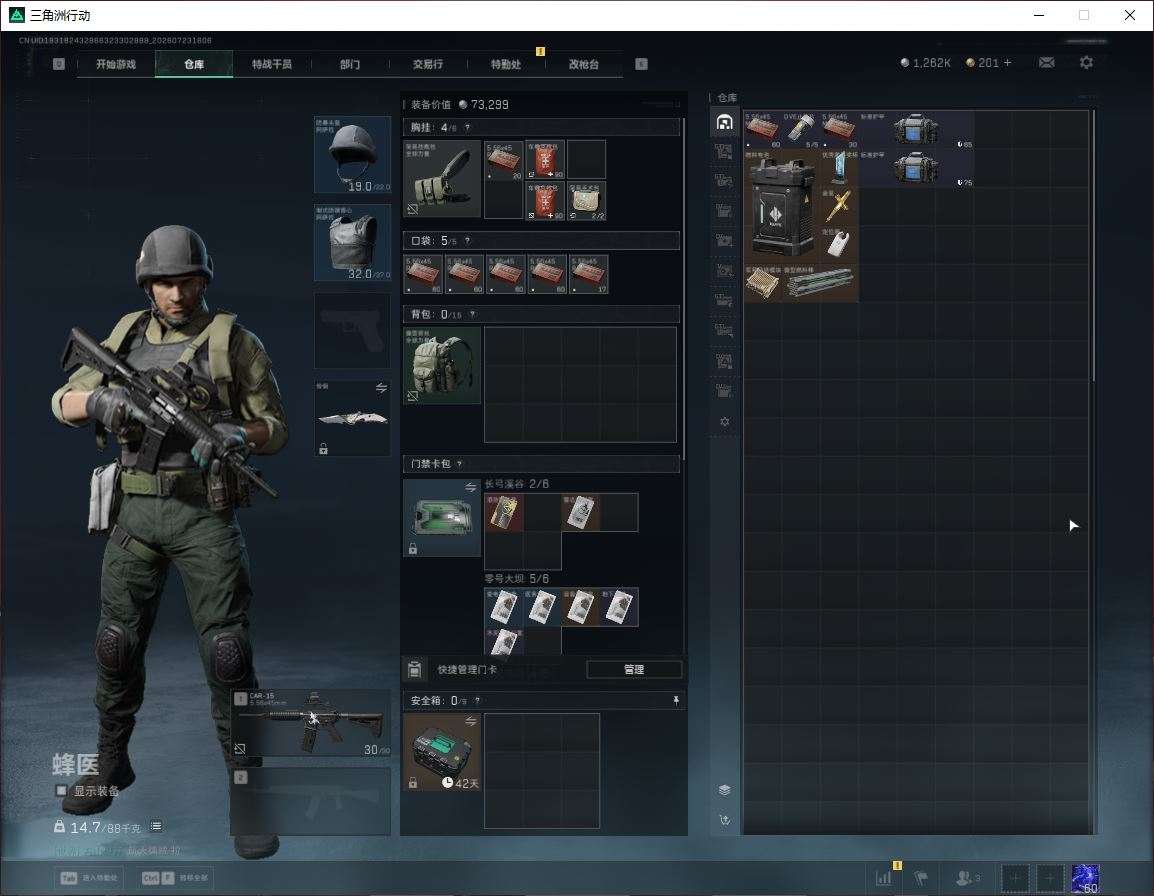The height and width of the screenshot is (896, 1154).
Task: Click the stack sort icon below warehouse
Action: tap(724, 790)
